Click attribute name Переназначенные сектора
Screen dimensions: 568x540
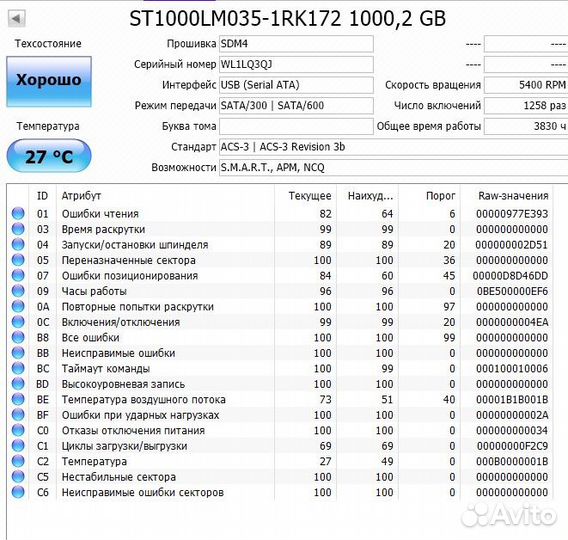[129, 260]
